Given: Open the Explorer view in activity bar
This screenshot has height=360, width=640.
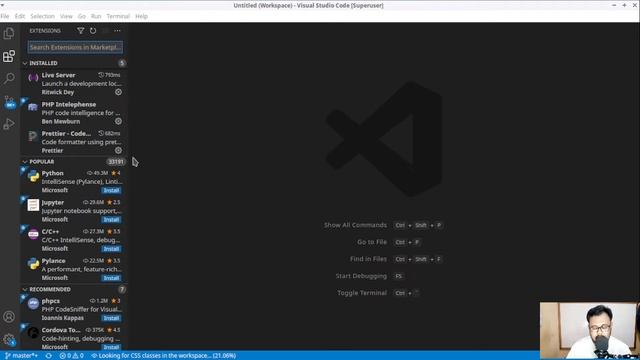Looking at the screenshot, I should [x=9, y=33].
